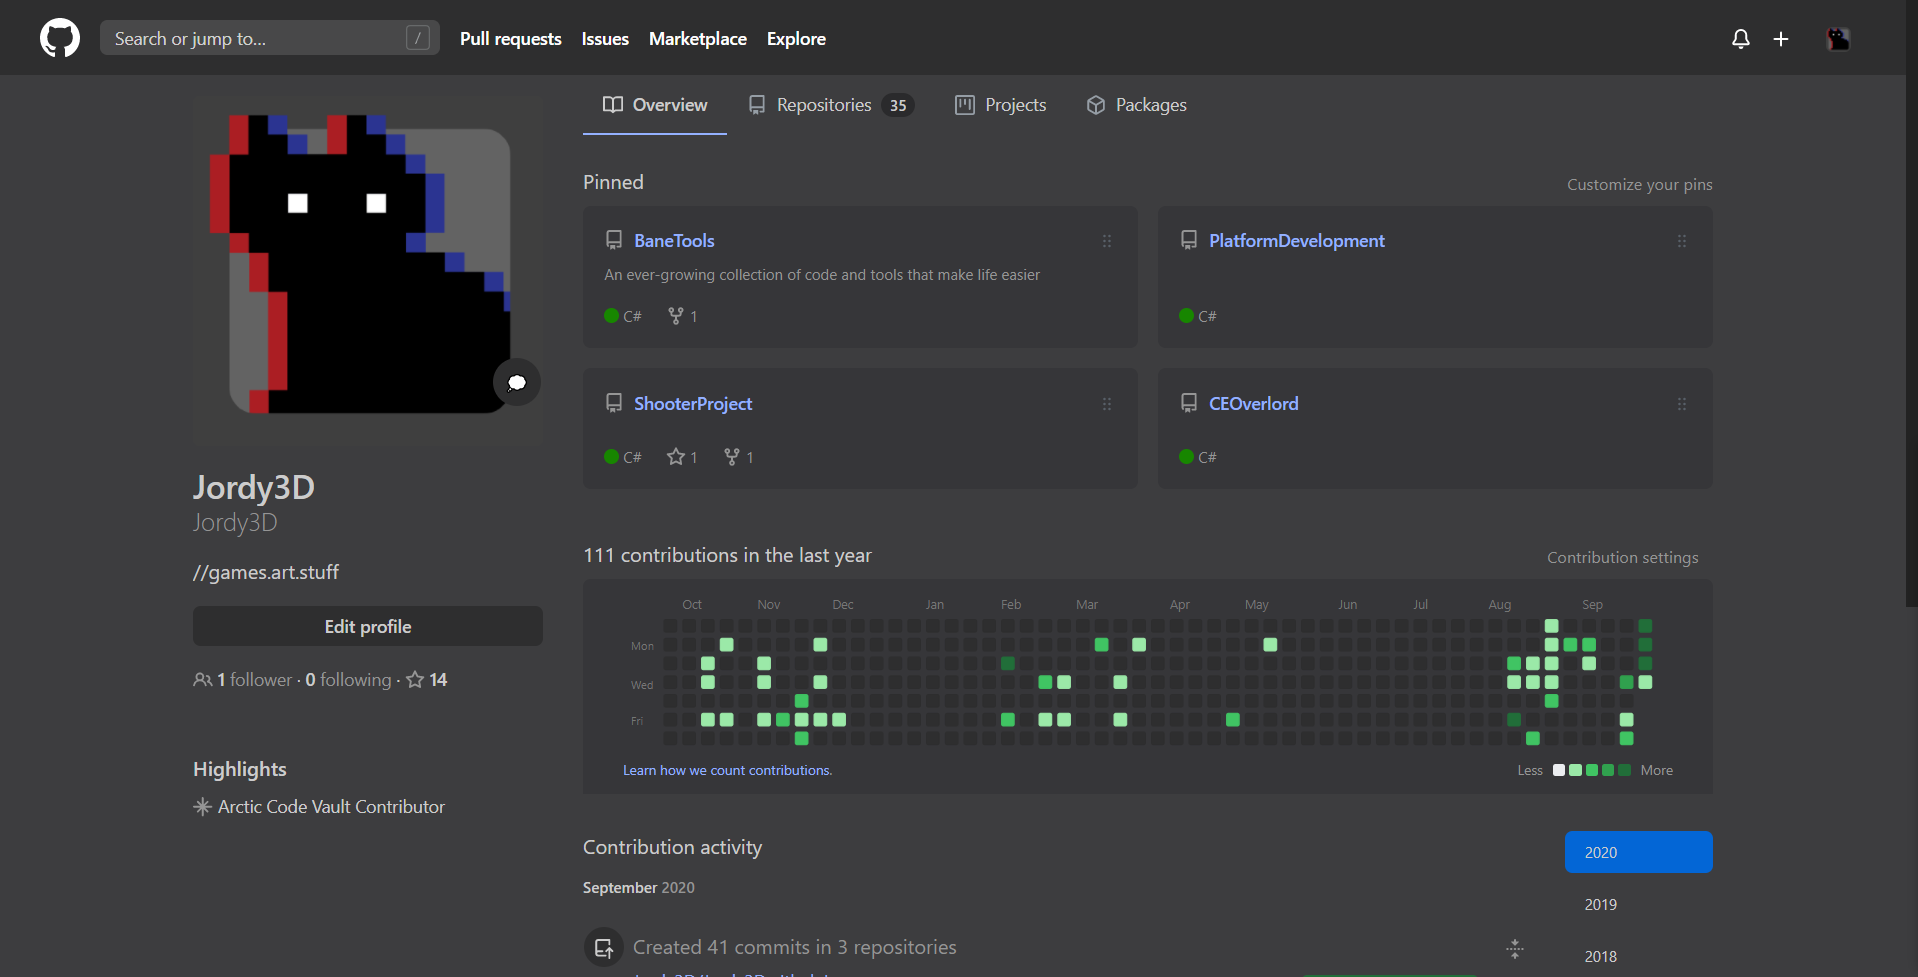Open Explore in top navigation

click(x=796, y=38)
